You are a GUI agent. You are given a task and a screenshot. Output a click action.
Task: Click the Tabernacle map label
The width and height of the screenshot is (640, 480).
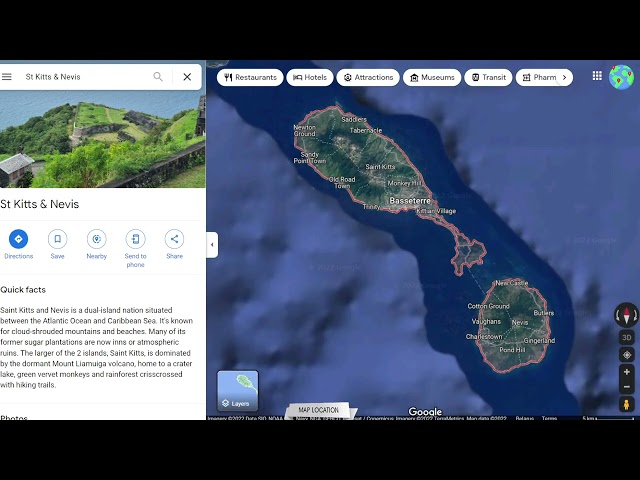366,131
